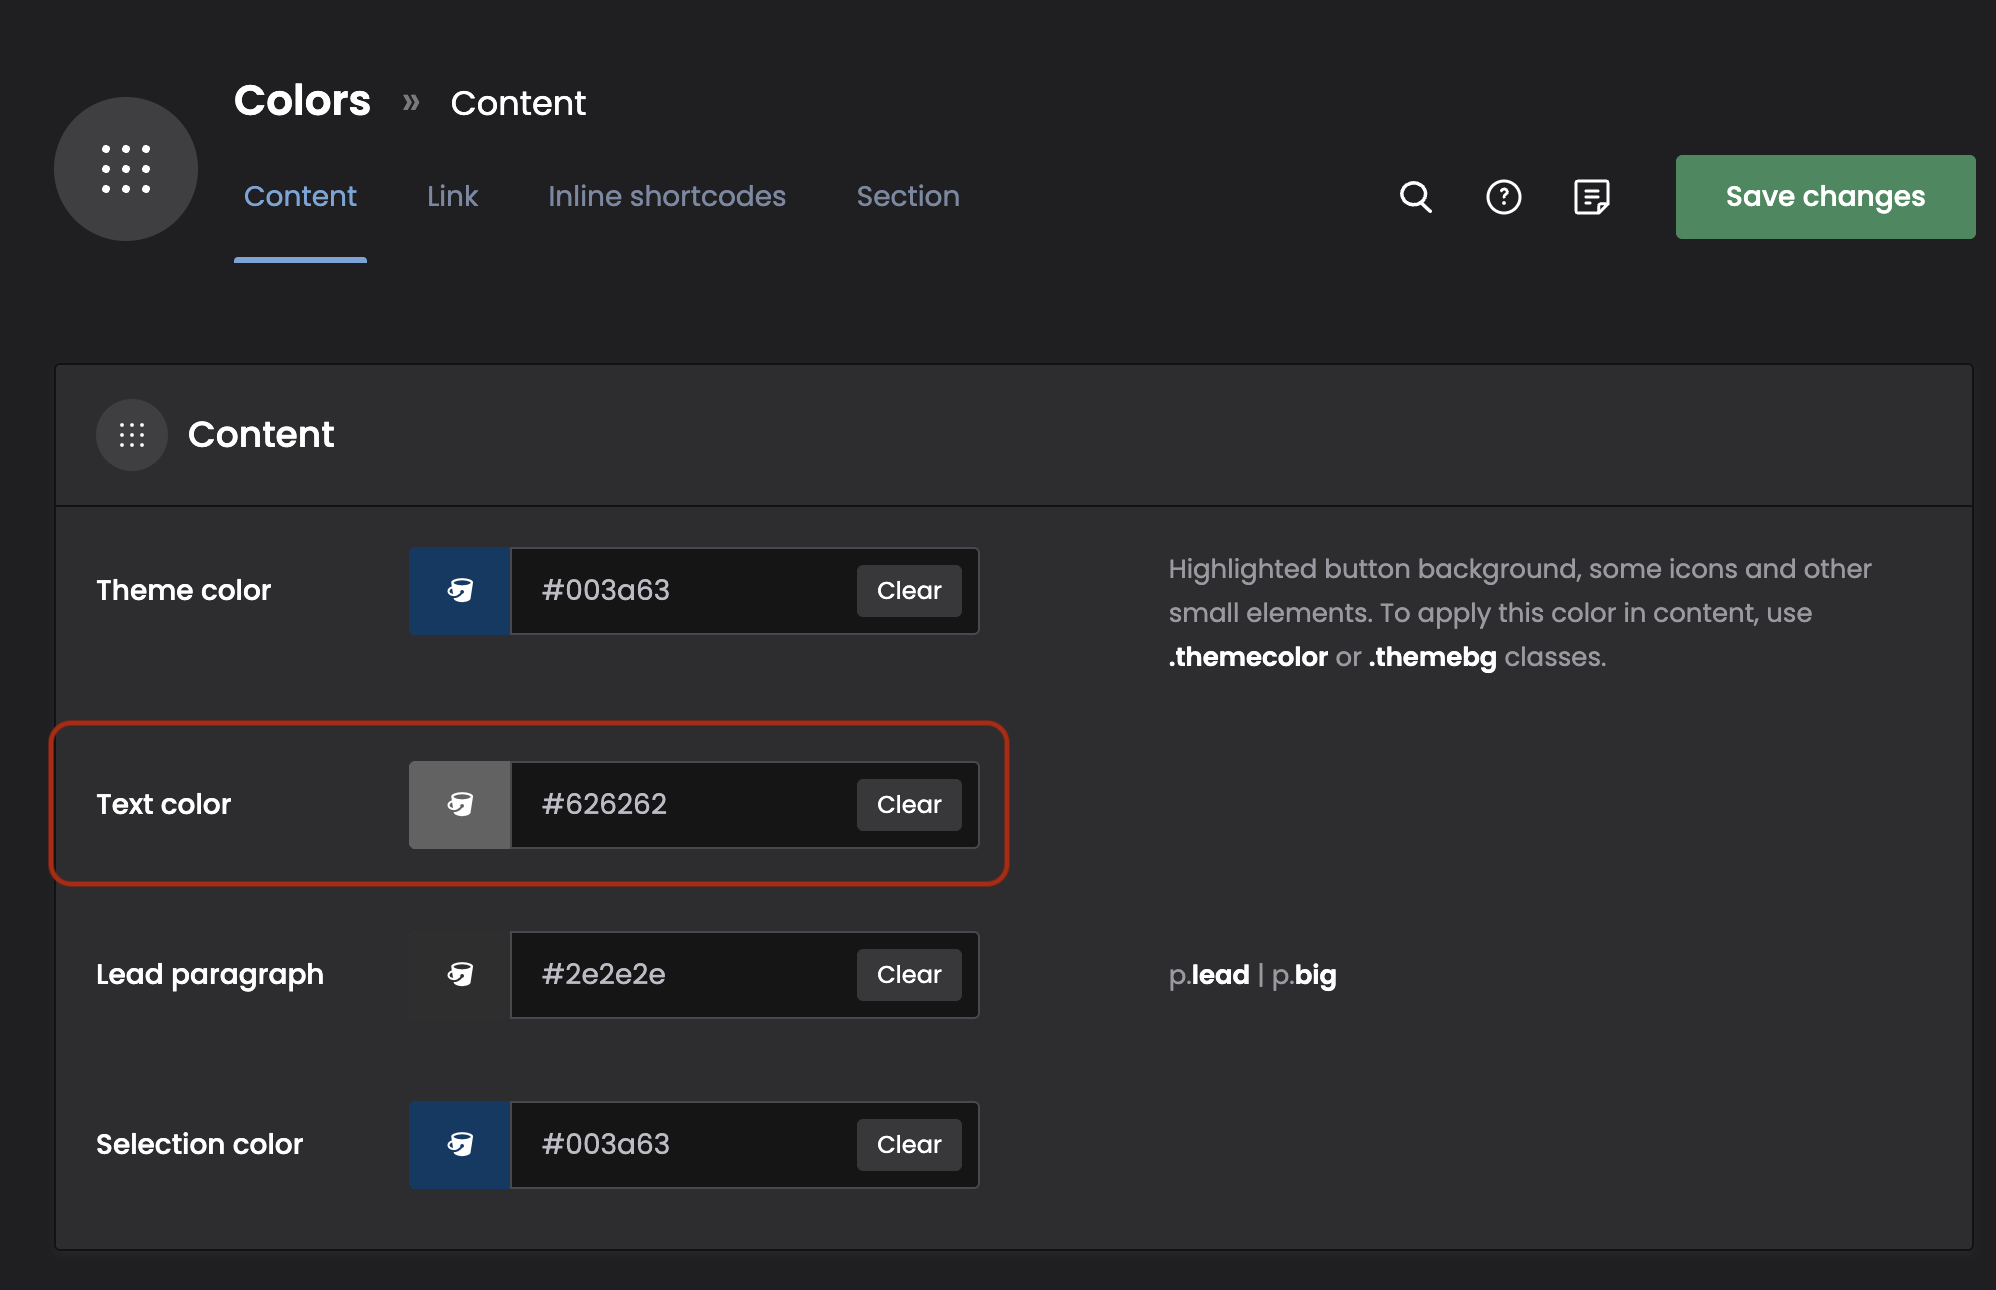Clear the Lead paragraph color
This screenshot has height=1290, width=1996.
point(908,975)
